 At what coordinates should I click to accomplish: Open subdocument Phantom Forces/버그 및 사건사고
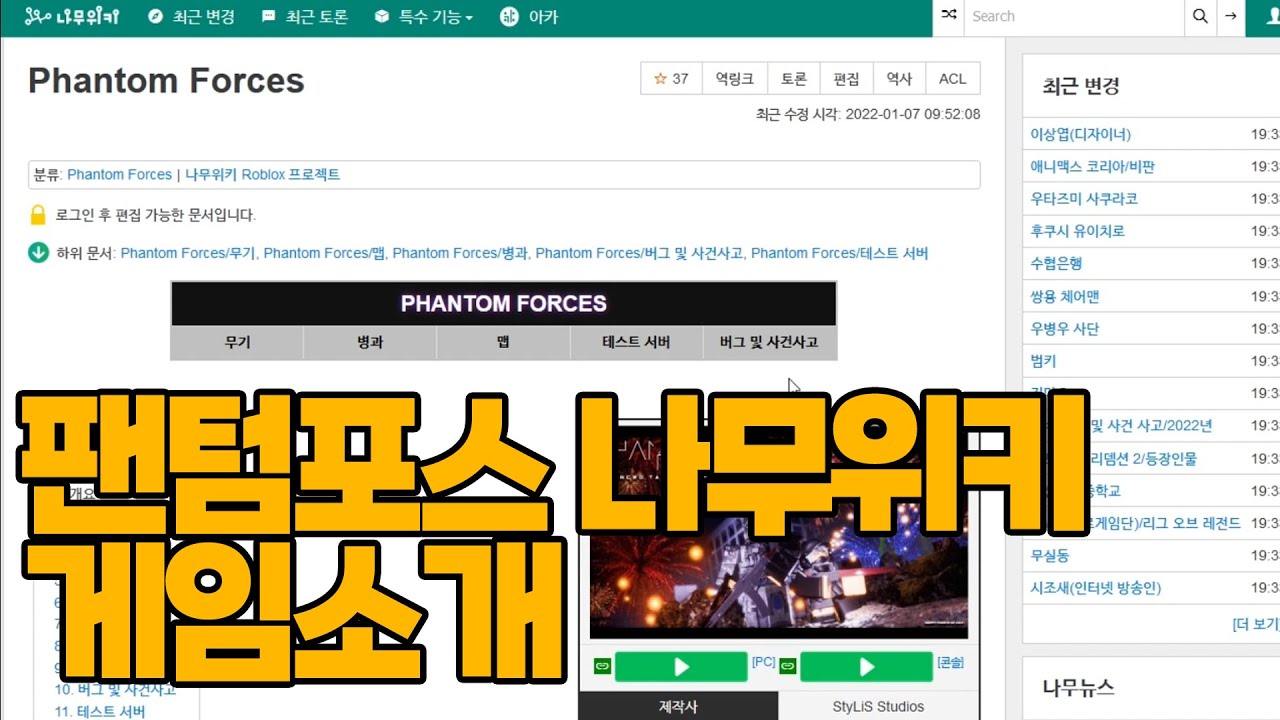pyautogui.click(x=639, y=253)
